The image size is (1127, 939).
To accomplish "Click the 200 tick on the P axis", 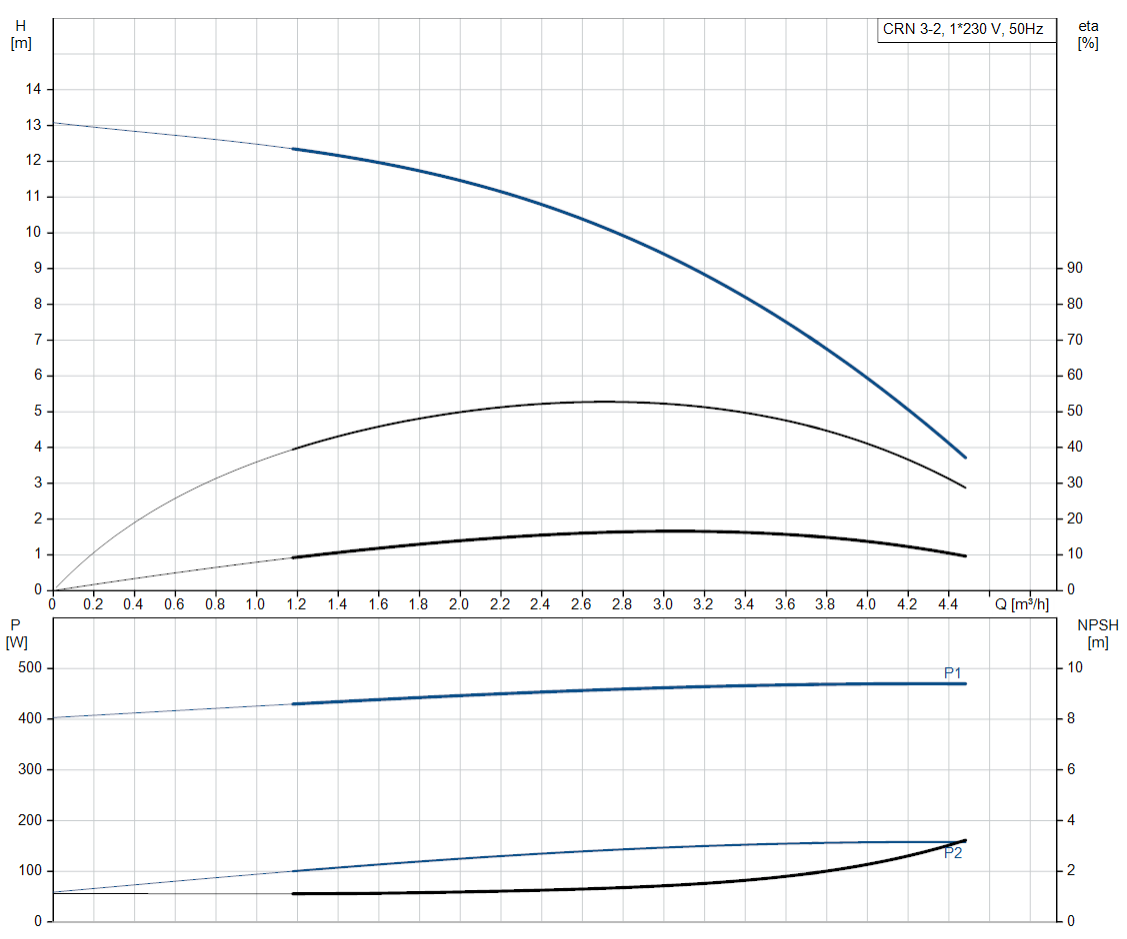I will (29, 820).
